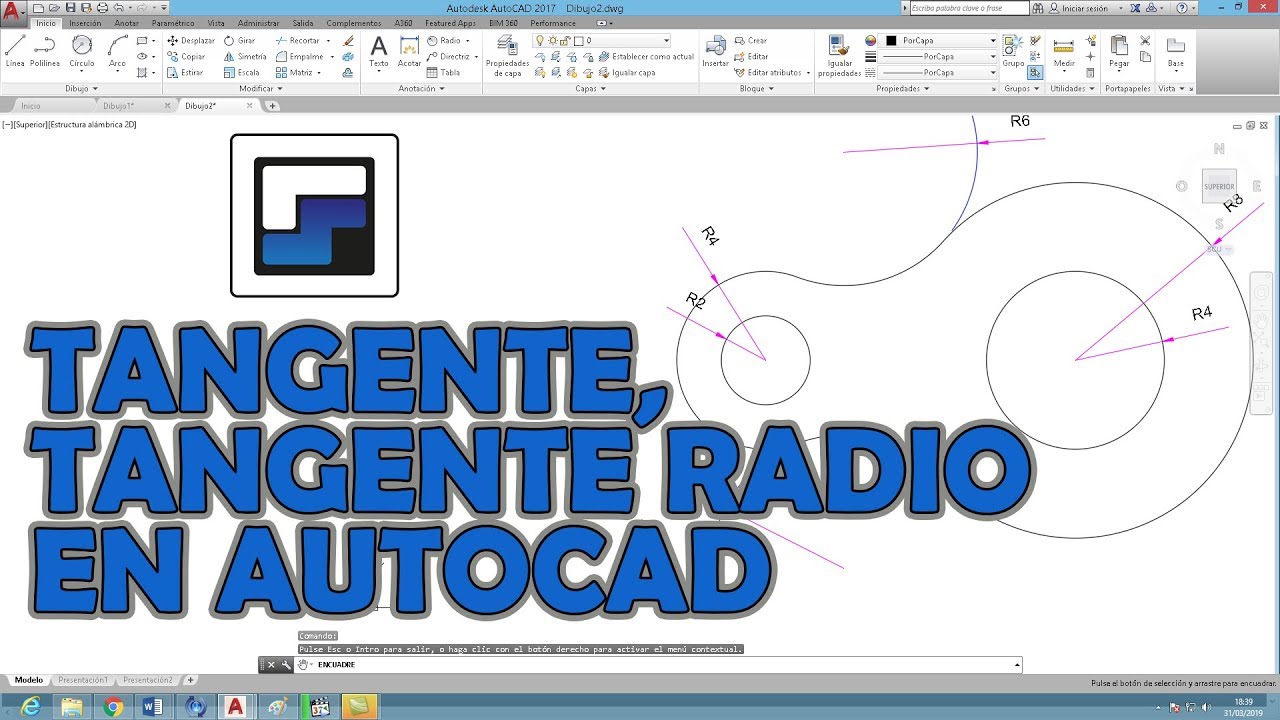
Task: Click the Medir measure tool
Action: pos(1064,52)
